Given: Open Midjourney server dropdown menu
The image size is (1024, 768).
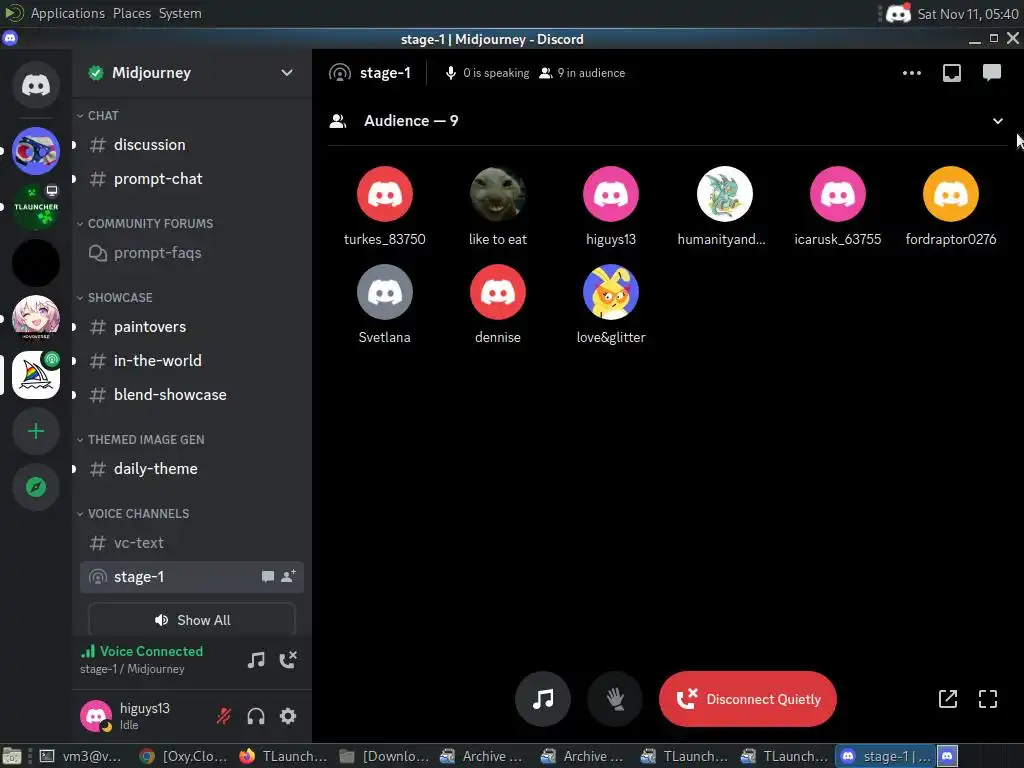Looking at the screenshot, I should click(x=287, y=72).
